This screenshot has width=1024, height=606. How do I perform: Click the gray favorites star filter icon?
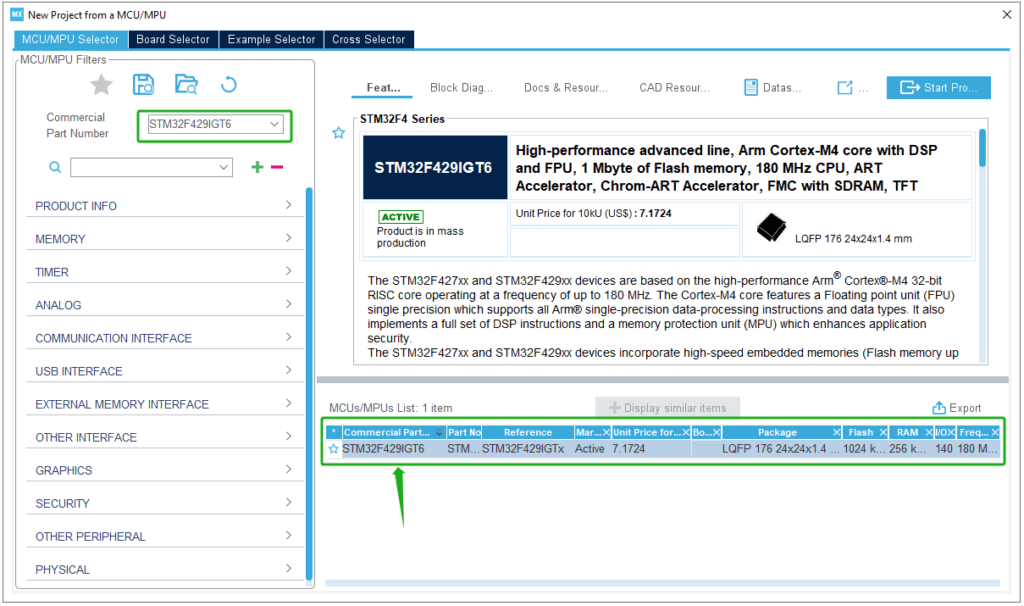pyautogui.click(x=102, y=84)
